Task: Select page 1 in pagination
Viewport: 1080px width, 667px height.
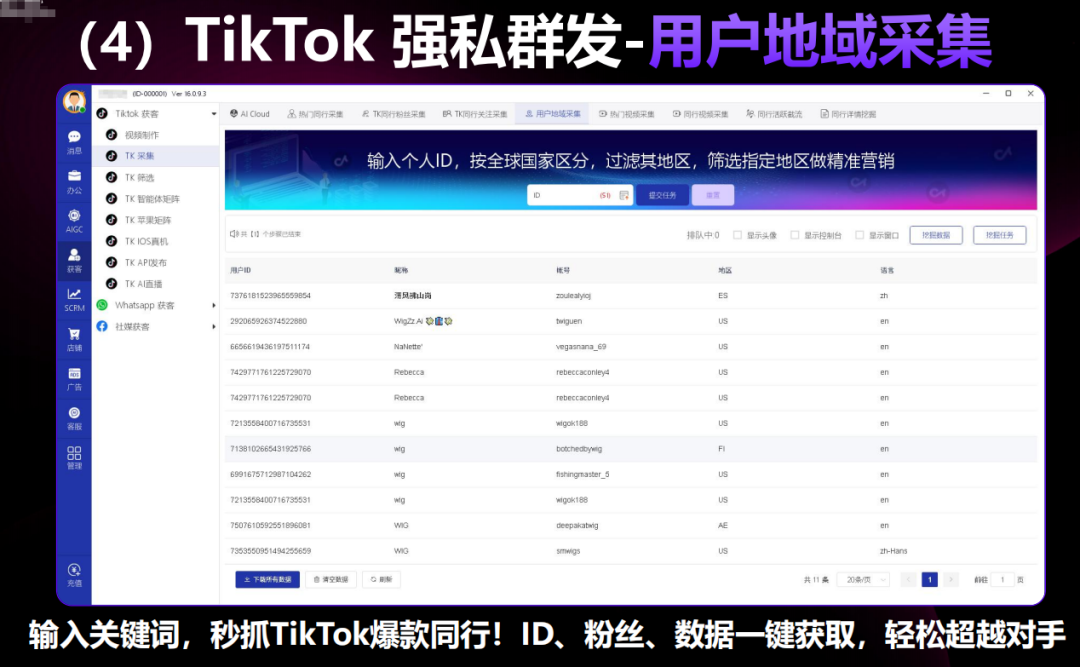Action: pos(929,580)
